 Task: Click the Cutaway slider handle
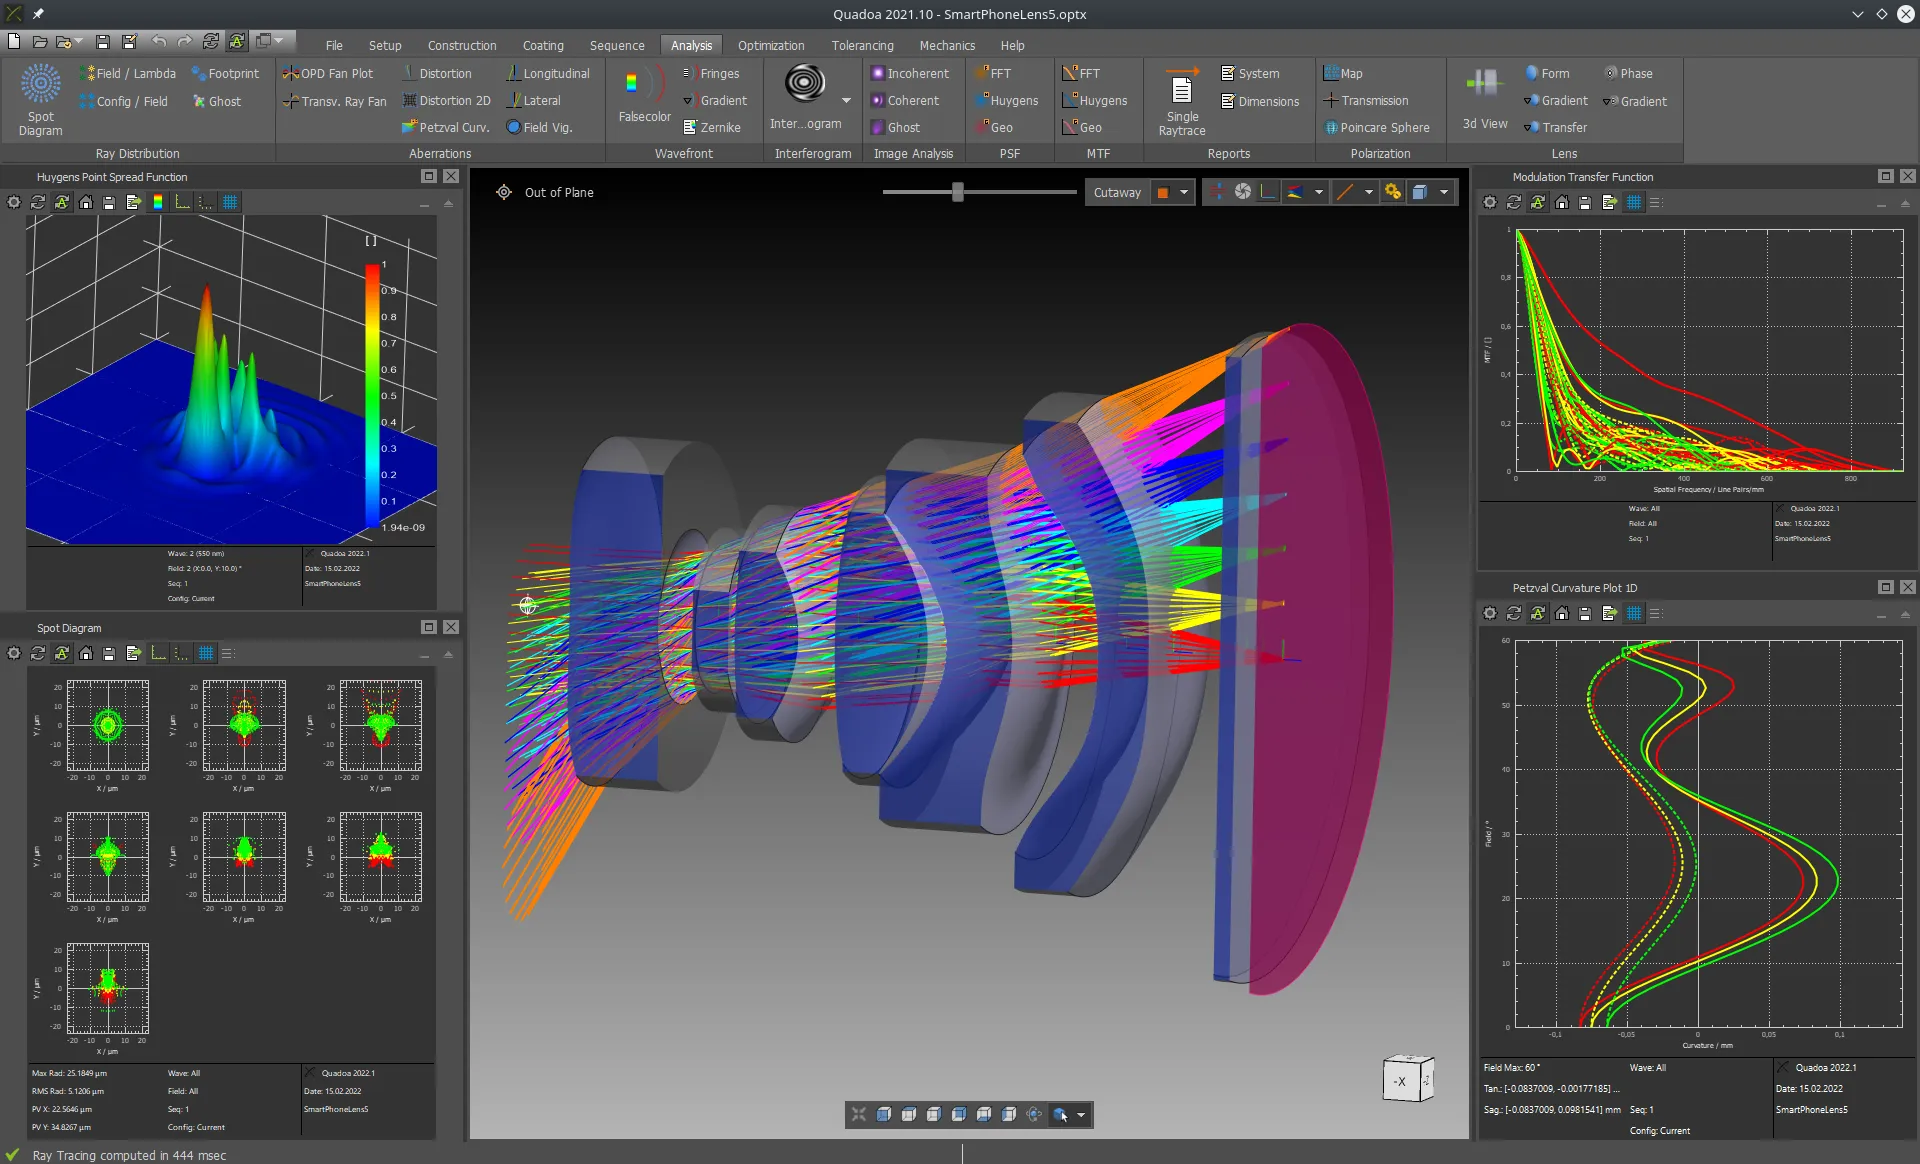pyautogui.click(x=957, y=192)
